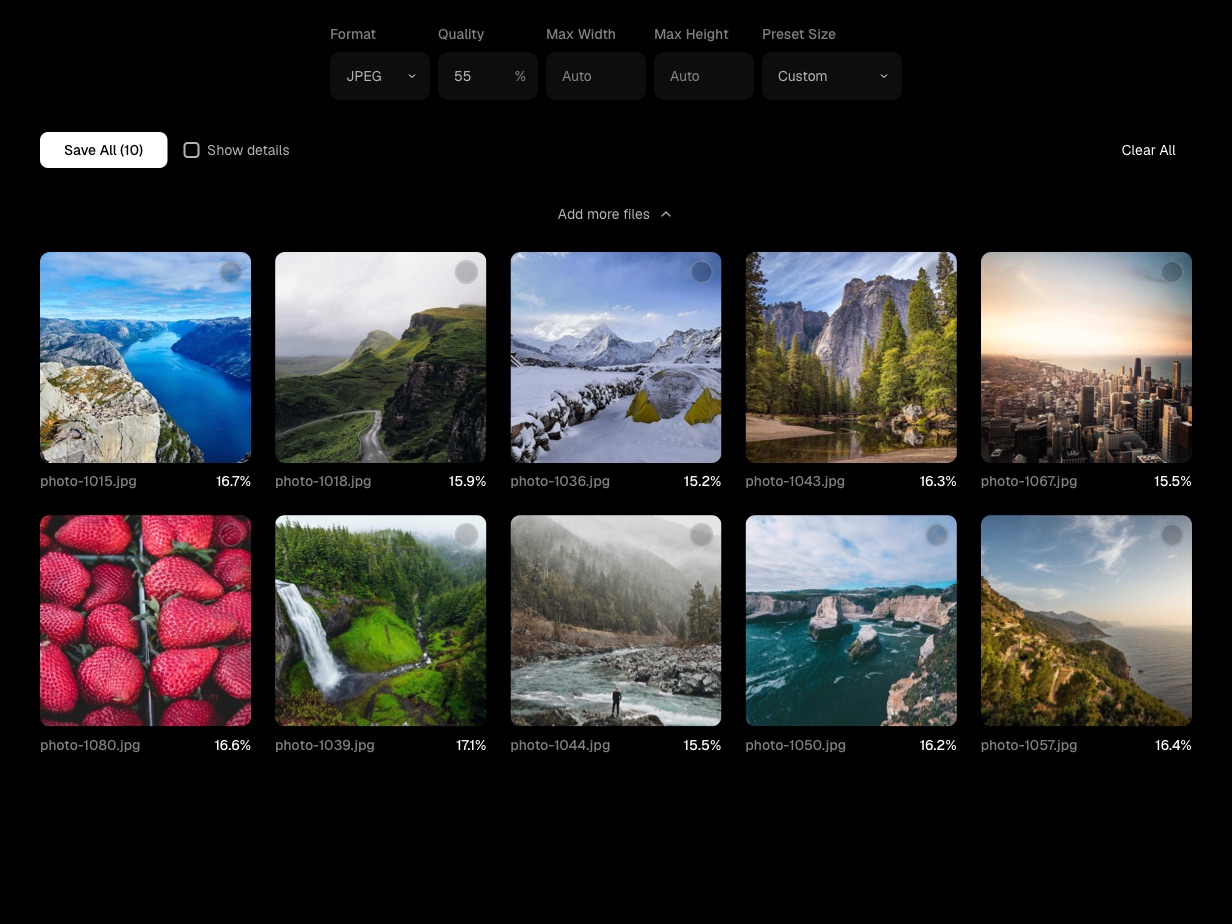Open the Format dropdown showing JPEG

point(380,76)
